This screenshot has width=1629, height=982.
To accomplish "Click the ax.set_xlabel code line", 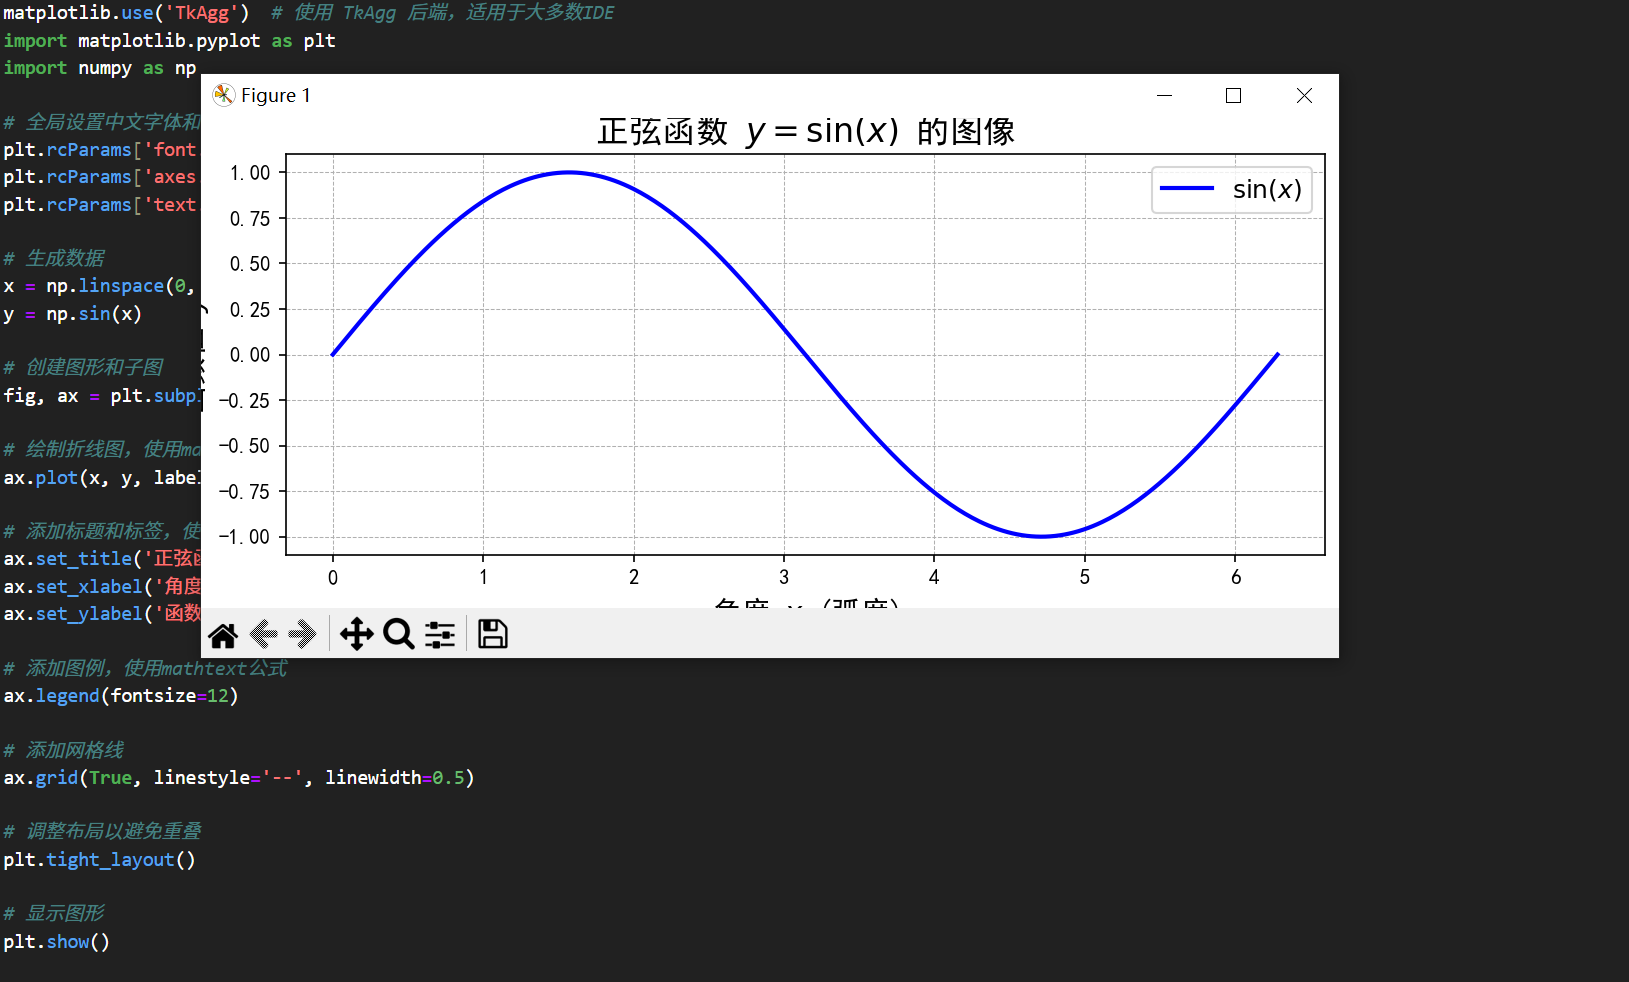I will 101,587.
